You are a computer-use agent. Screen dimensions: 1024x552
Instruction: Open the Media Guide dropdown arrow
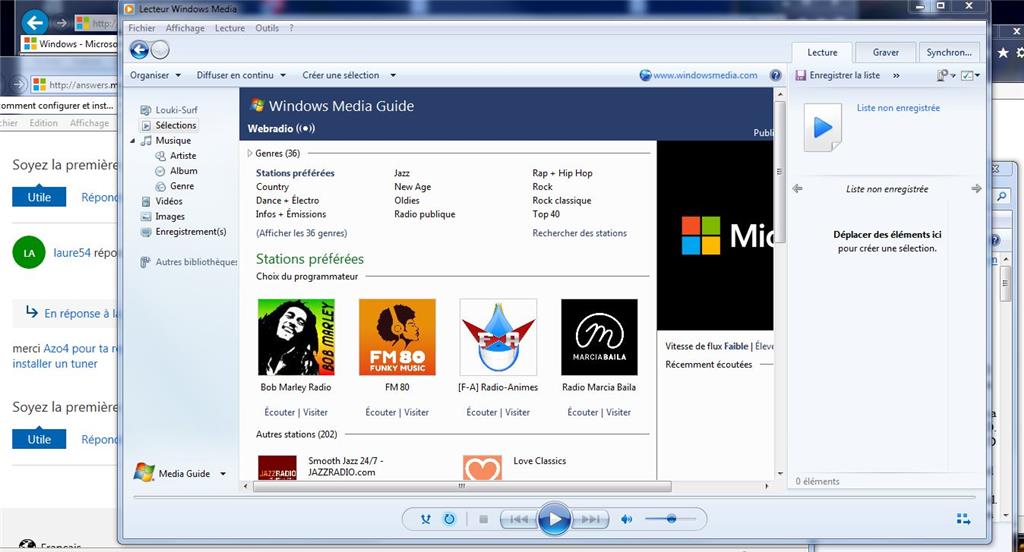223,474
